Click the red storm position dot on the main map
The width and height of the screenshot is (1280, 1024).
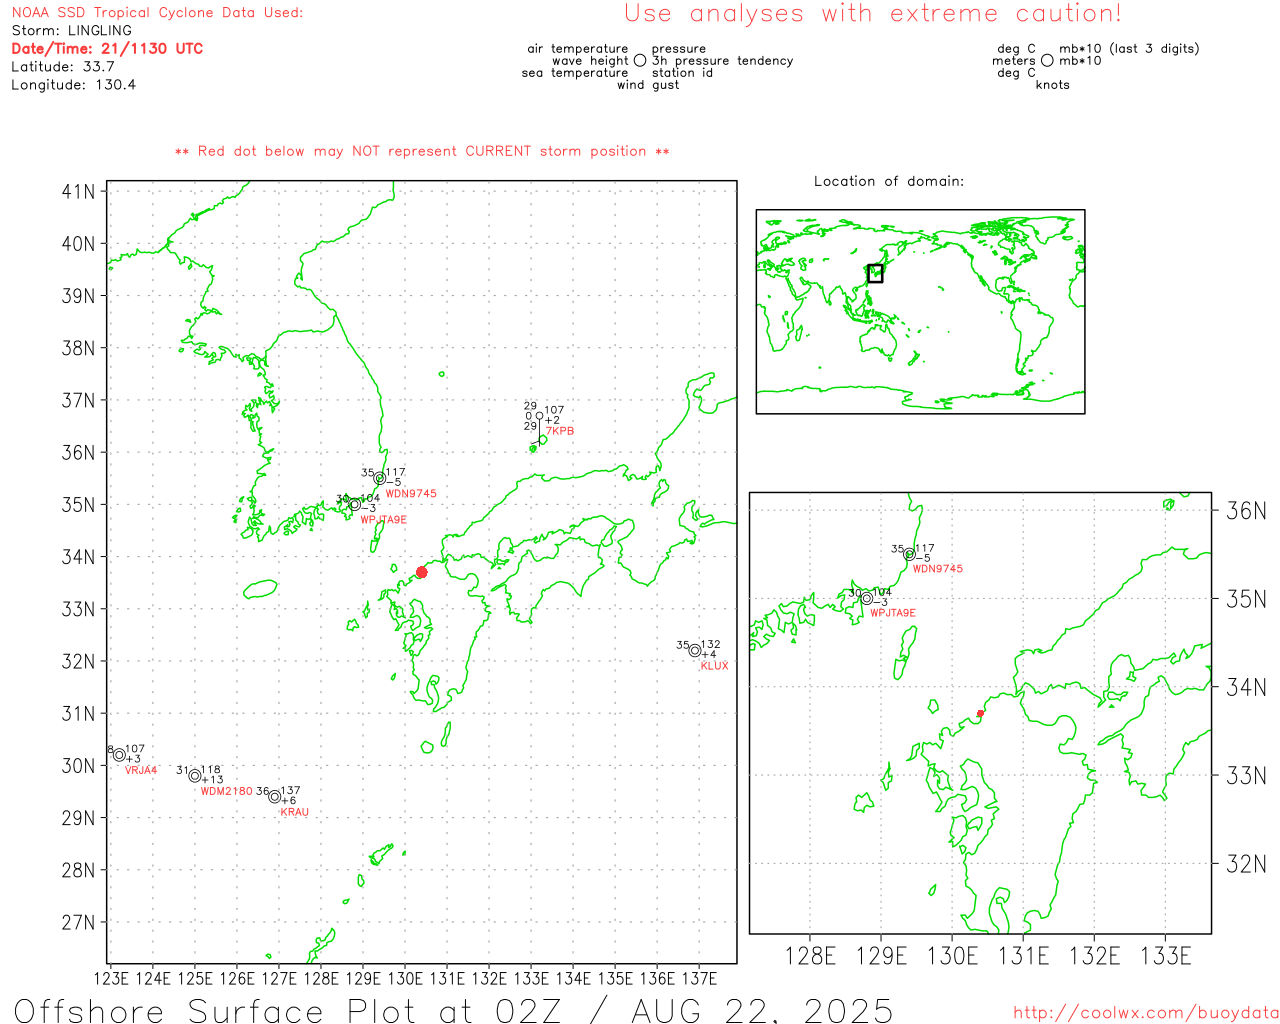422,572
